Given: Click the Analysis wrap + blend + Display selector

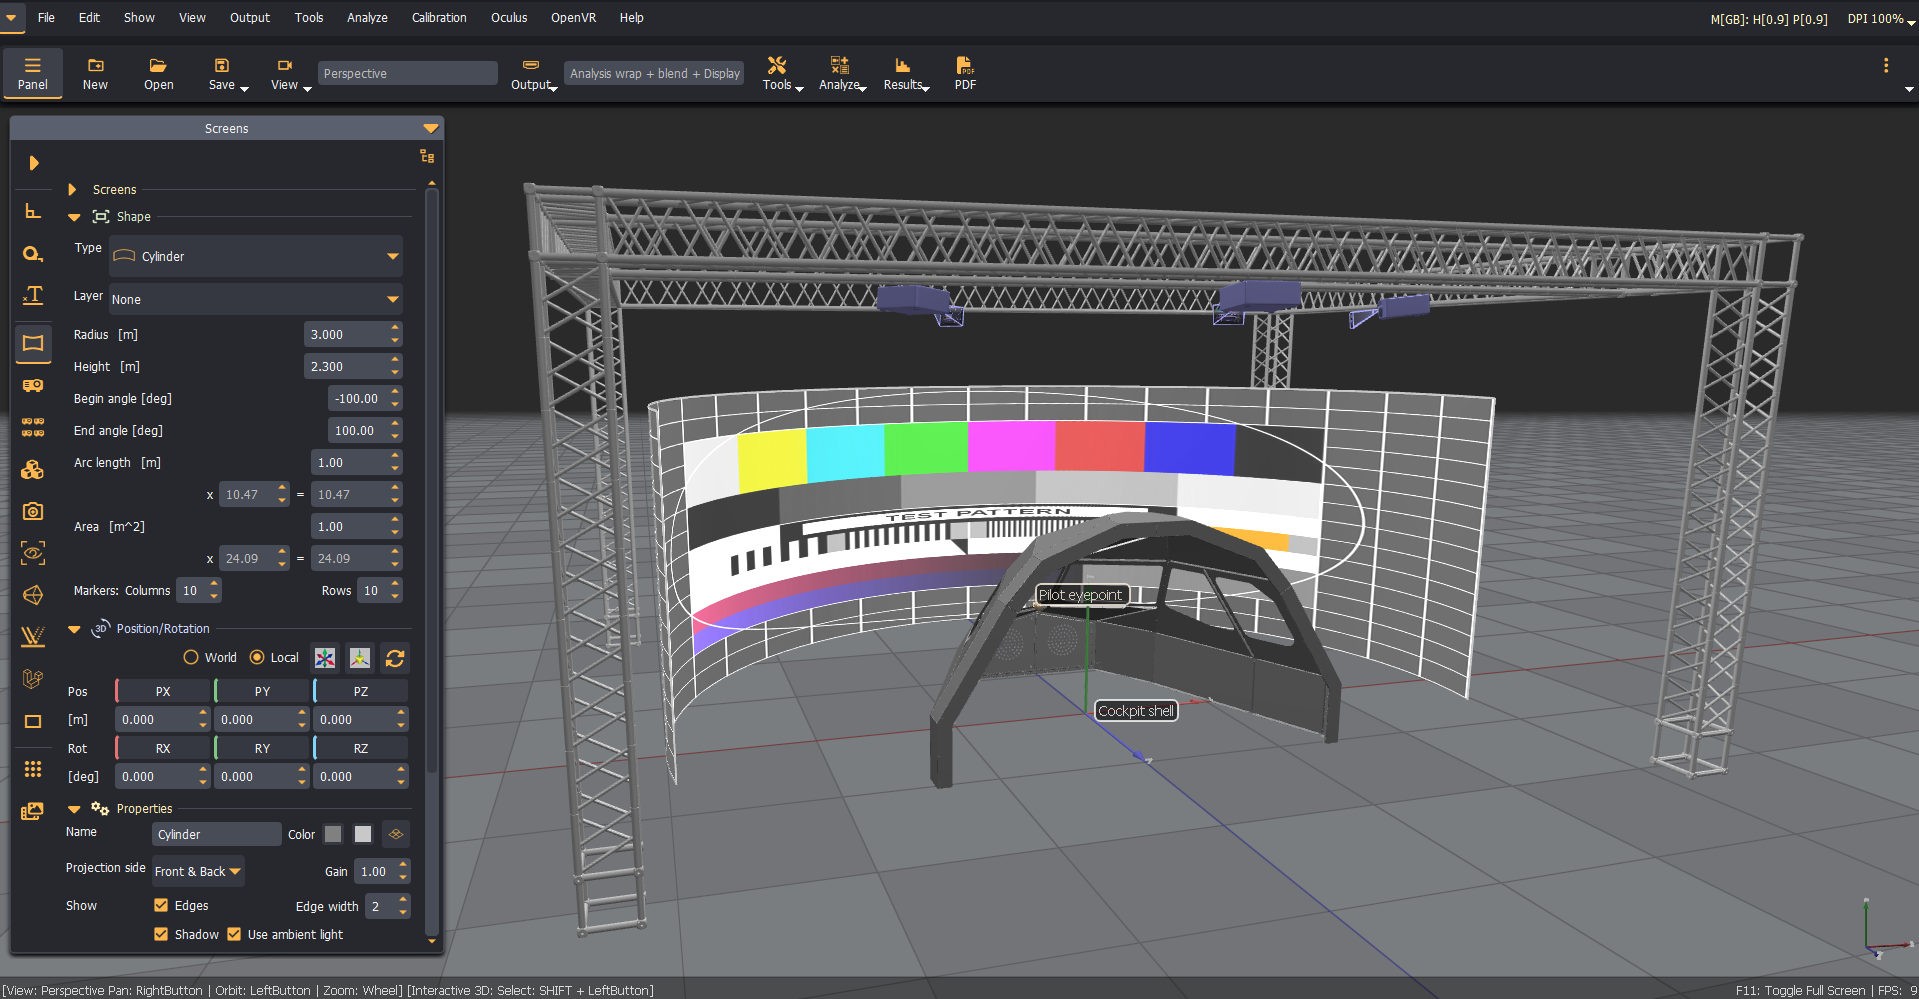Looking at the screenshot, I should click(654, 73).
